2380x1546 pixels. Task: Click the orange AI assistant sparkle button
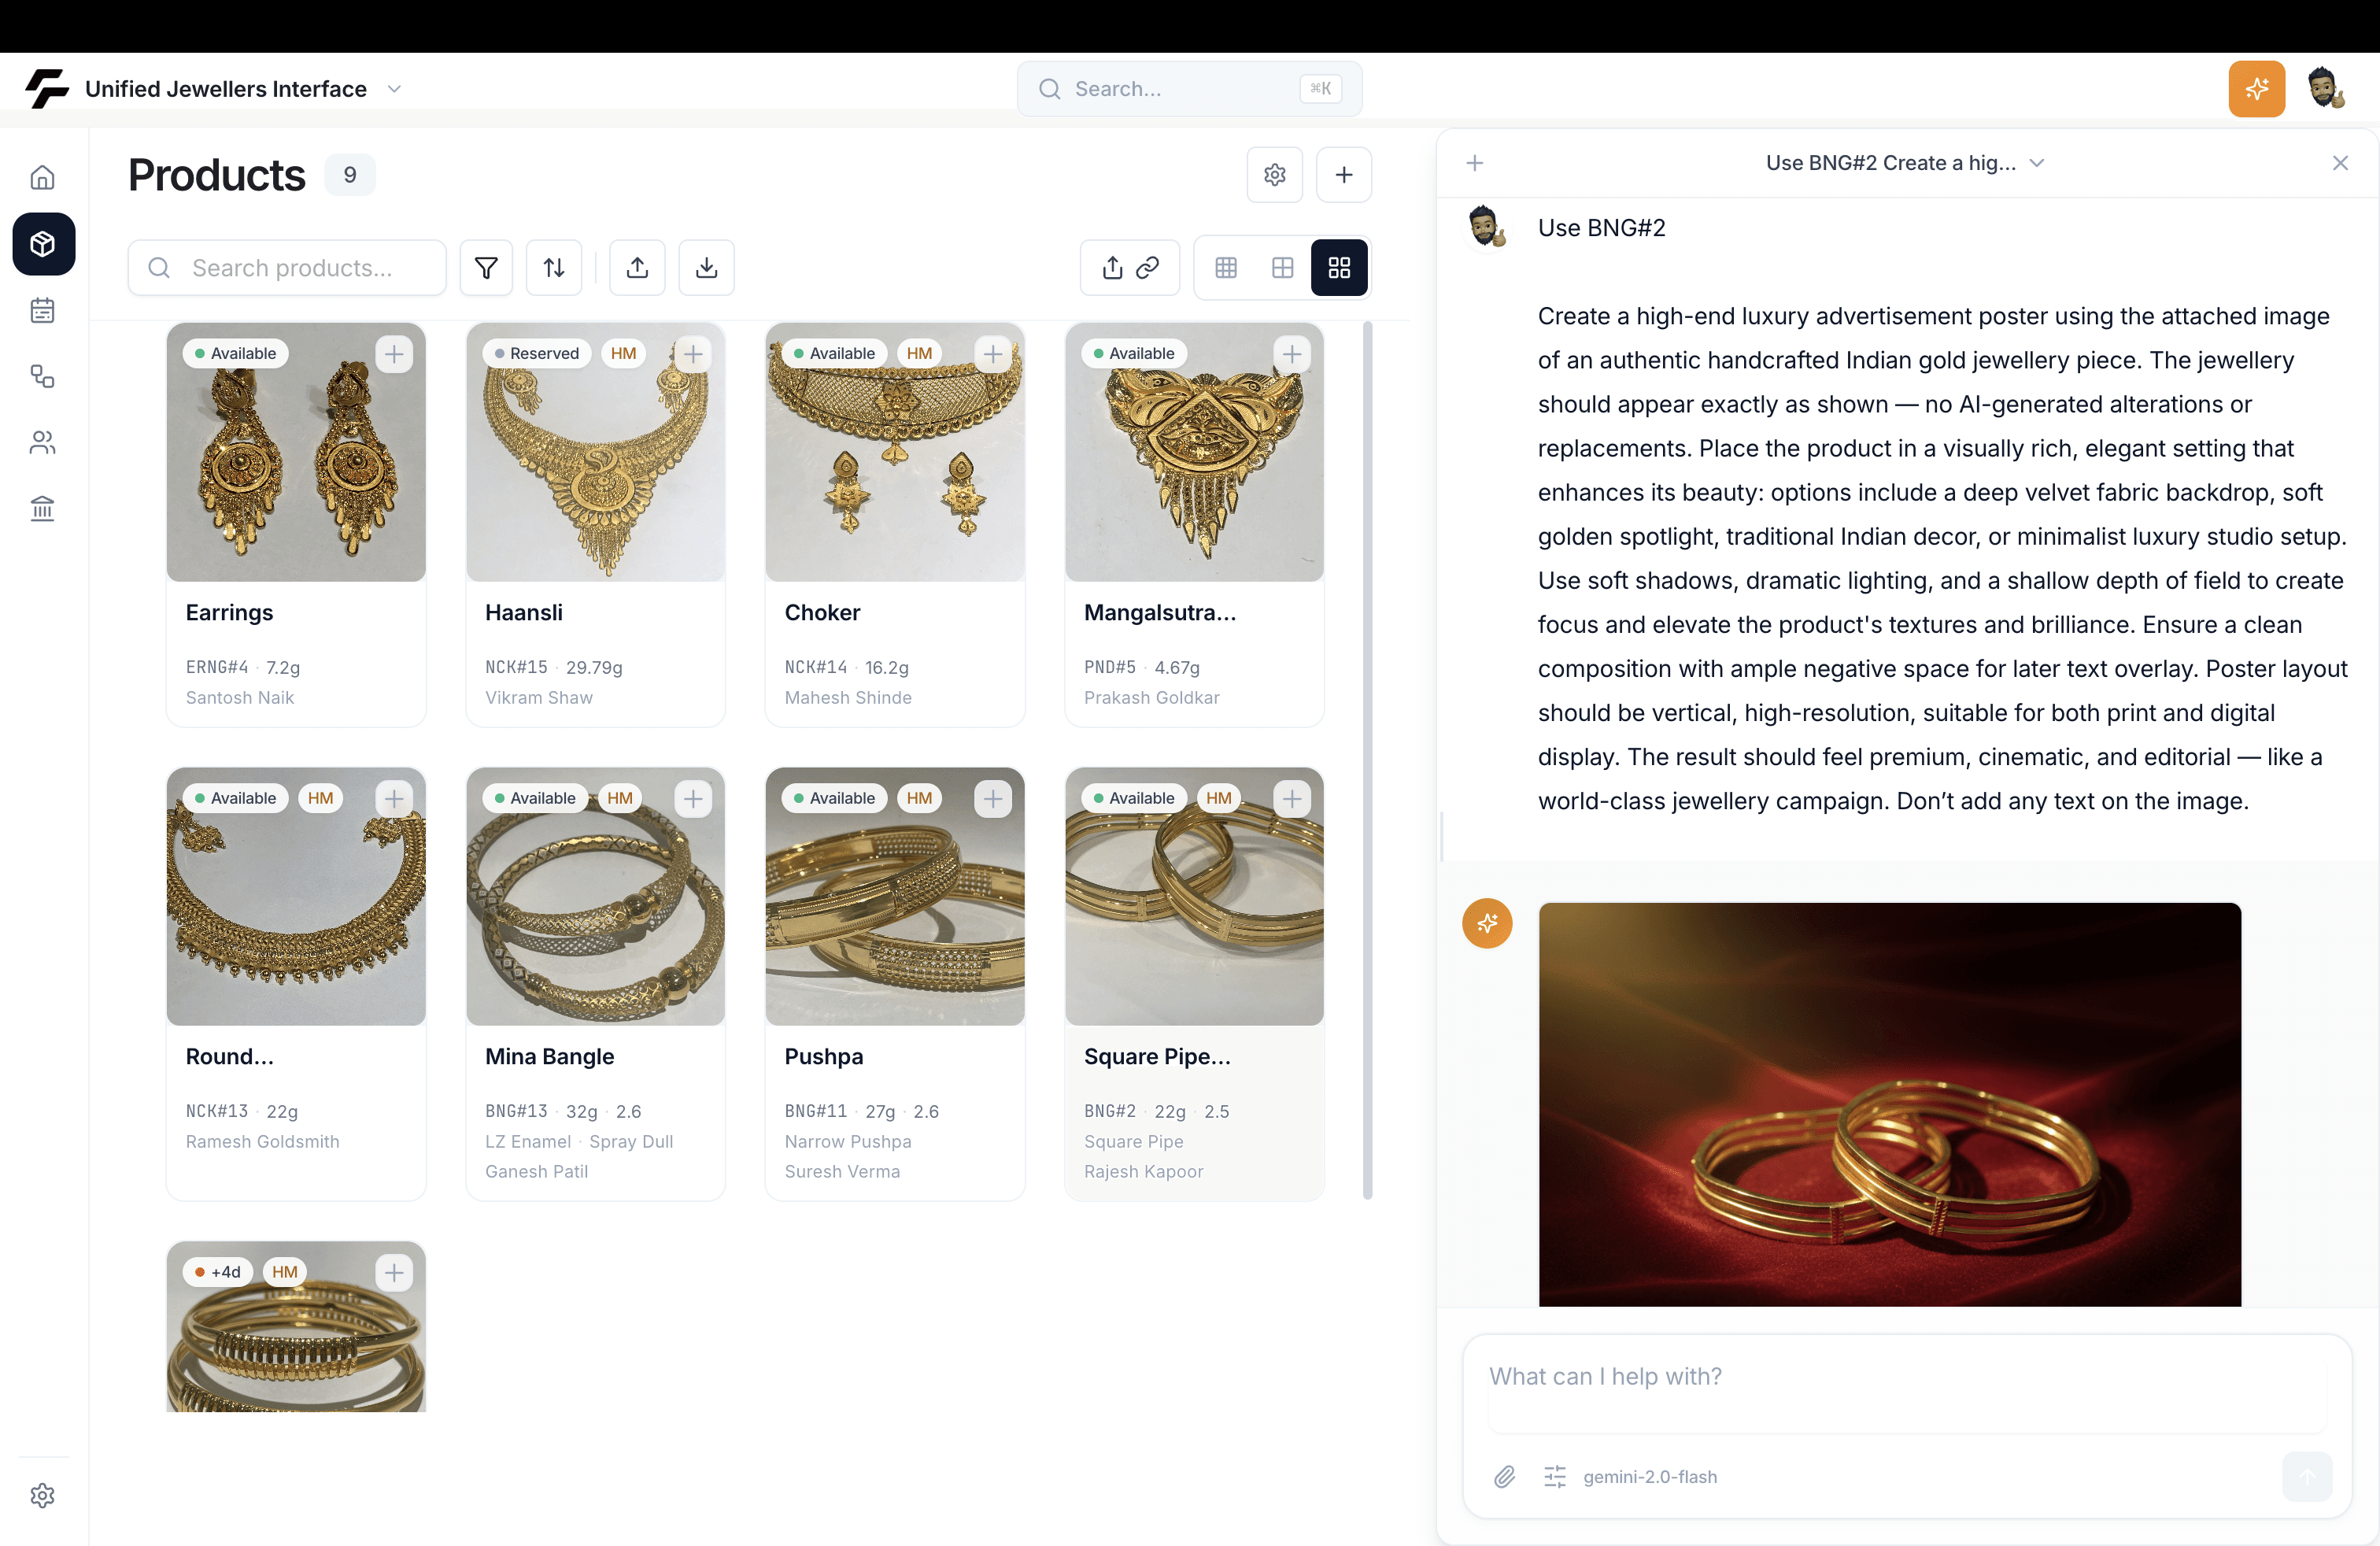pyautogui.click(x=2256, y=89)
